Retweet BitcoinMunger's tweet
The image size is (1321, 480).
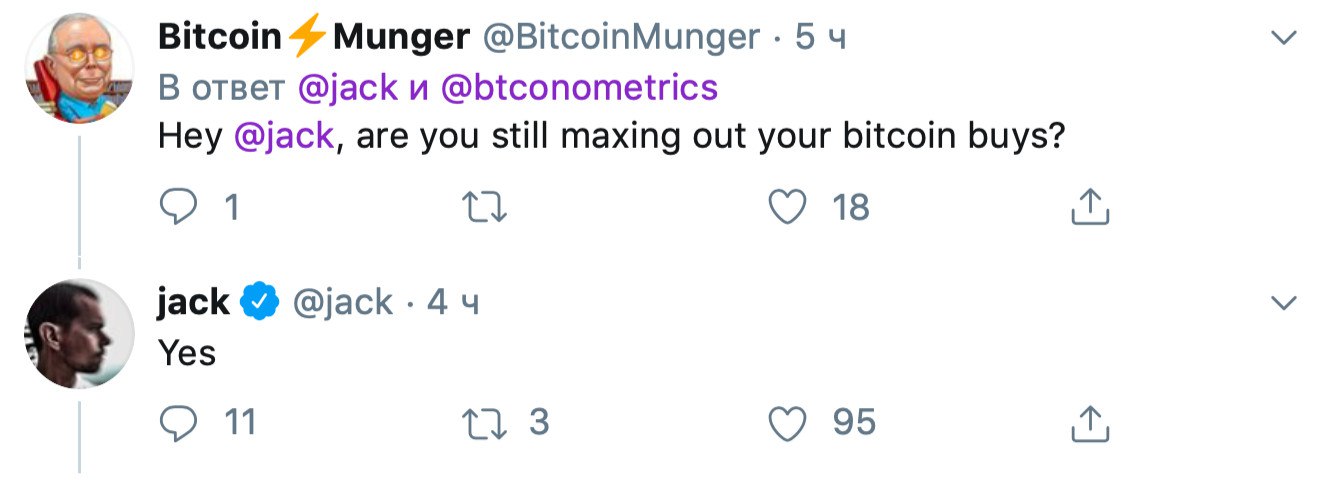pyautogui.click(x=486, y=207)
